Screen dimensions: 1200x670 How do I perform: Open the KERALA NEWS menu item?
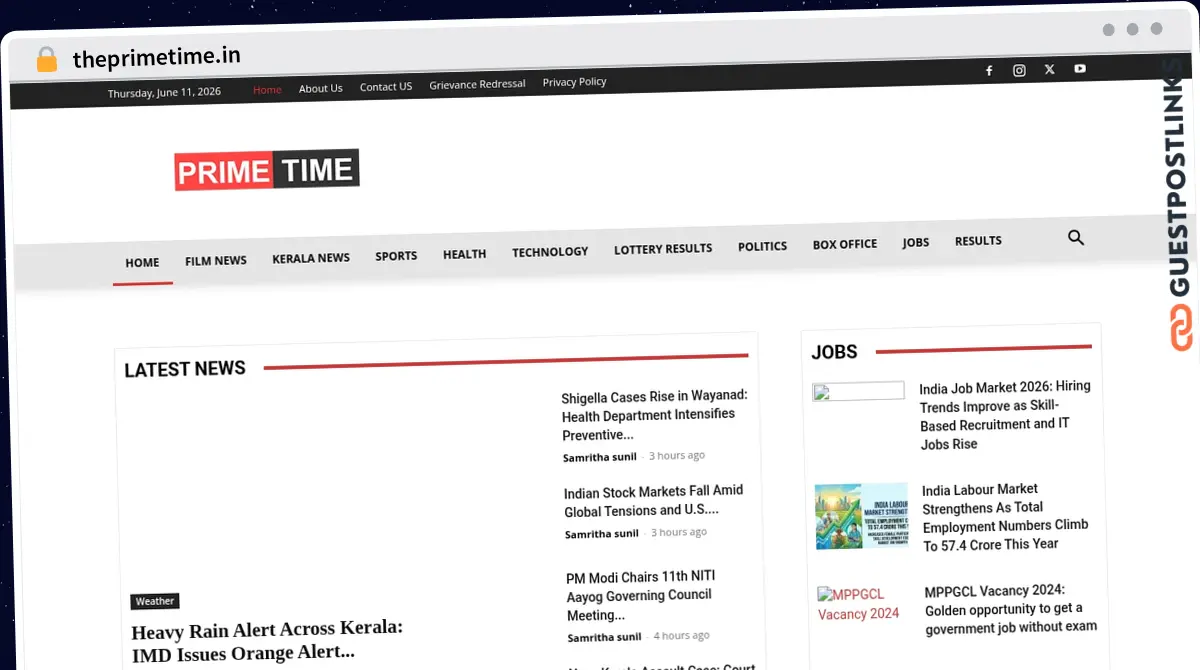point(311,258)
